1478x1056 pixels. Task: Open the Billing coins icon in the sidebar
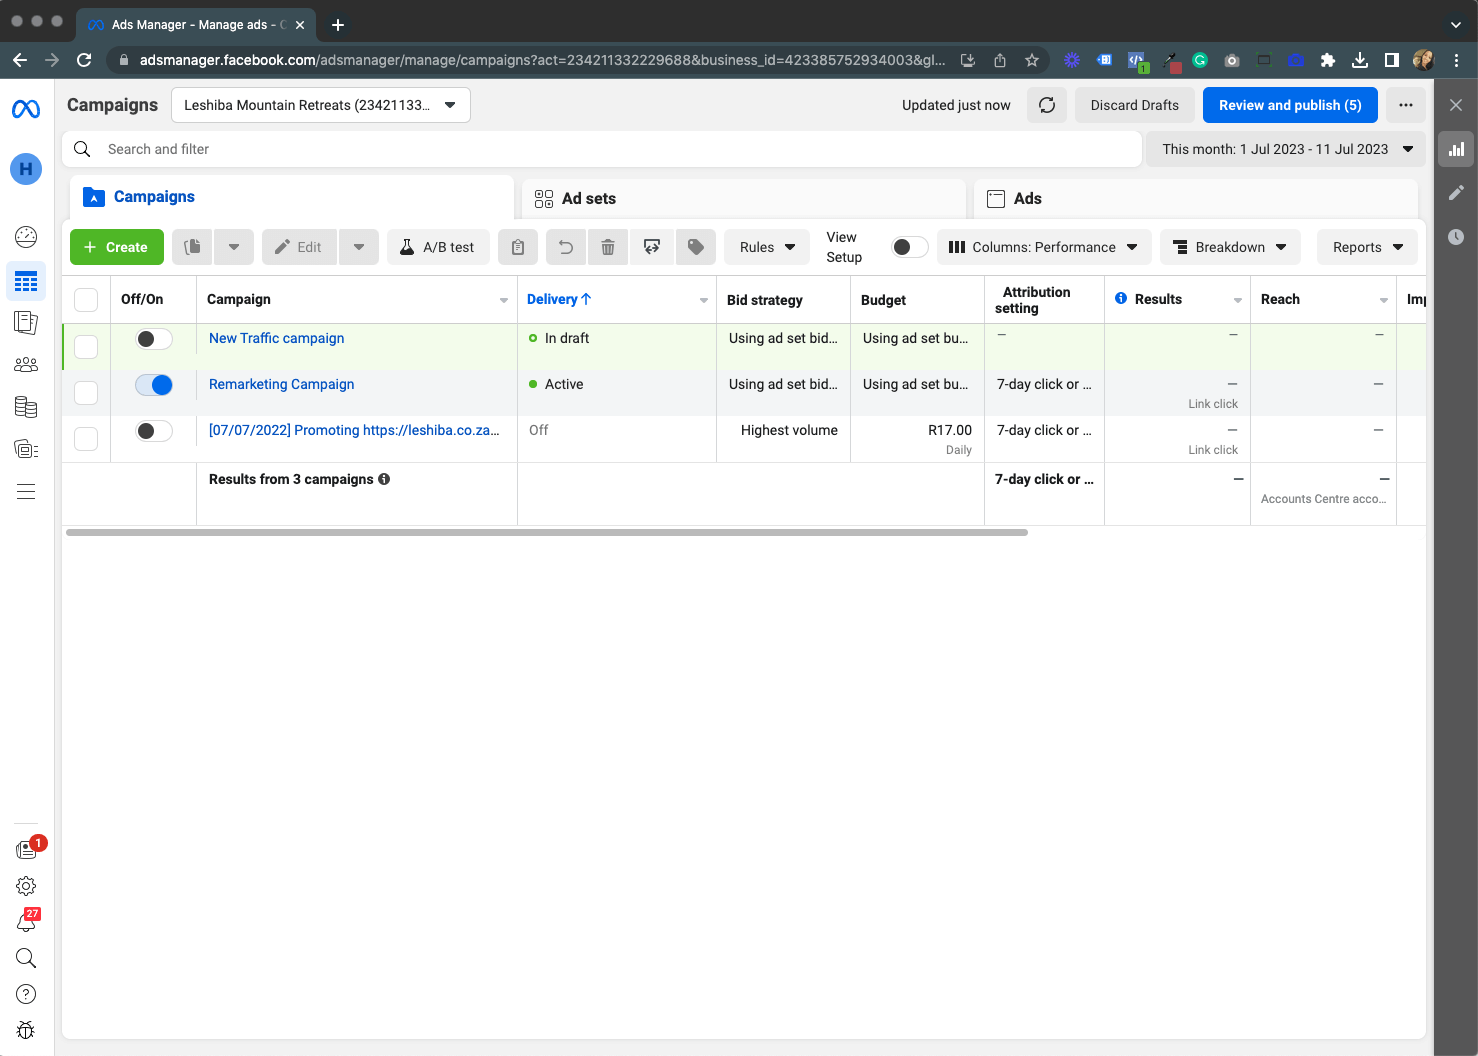(26, 407)
